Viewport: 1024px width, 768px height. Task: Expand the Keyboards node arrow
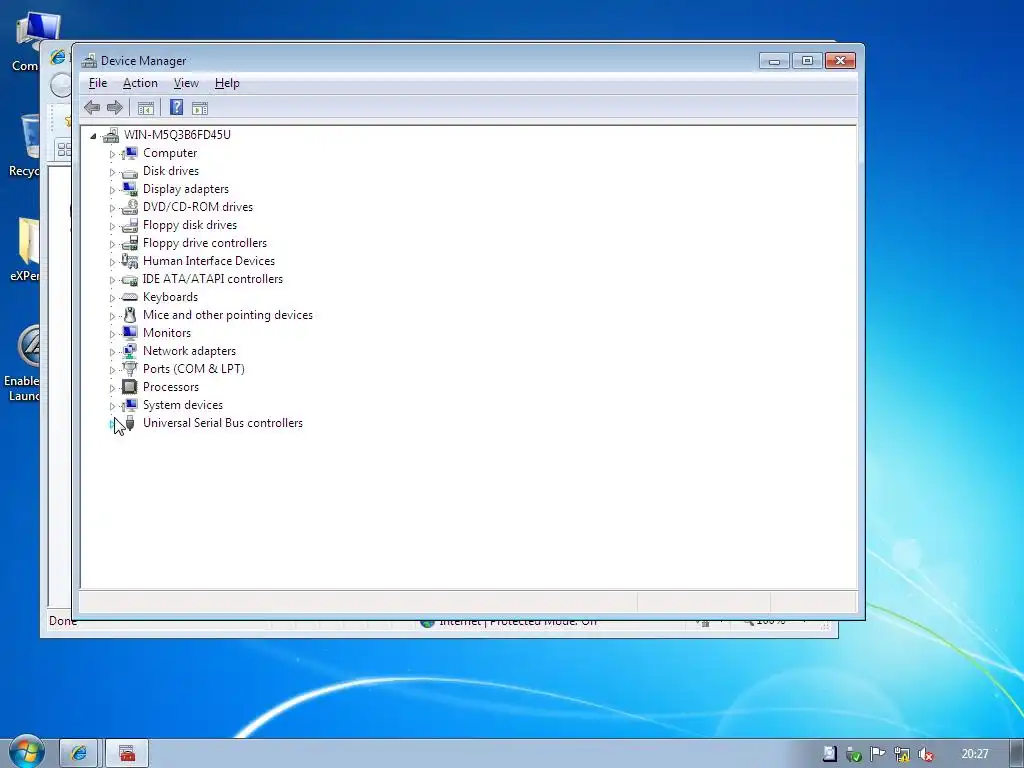pyautogui.click(x=112, y=298)
